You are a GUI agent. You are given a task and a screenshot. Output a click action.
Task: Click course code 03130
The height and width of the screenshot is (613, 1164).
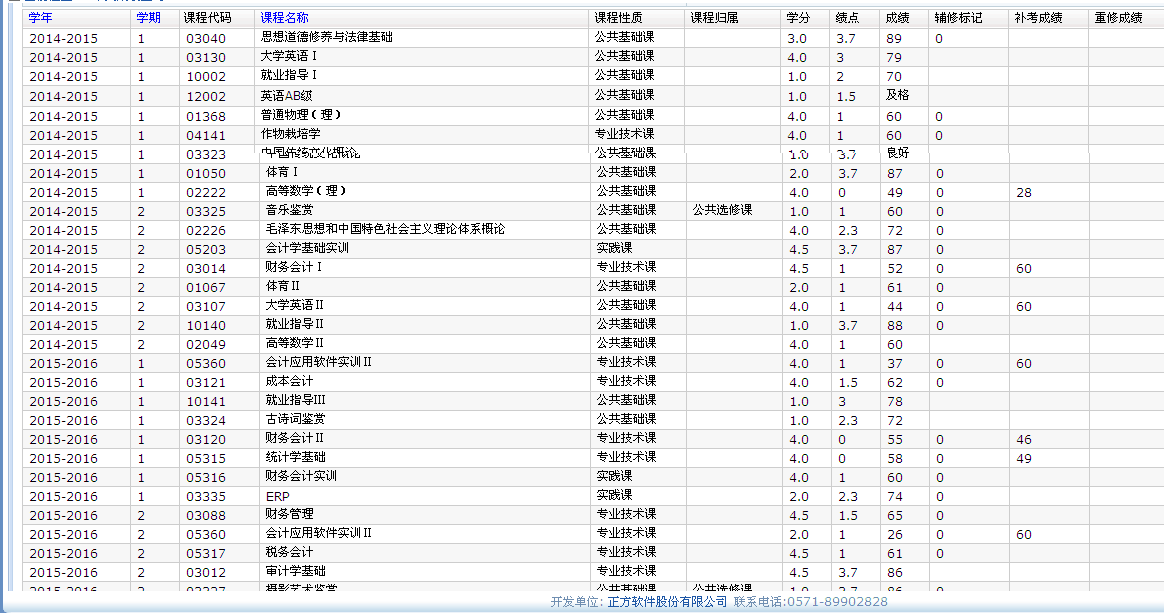click(x=206, y=58)
